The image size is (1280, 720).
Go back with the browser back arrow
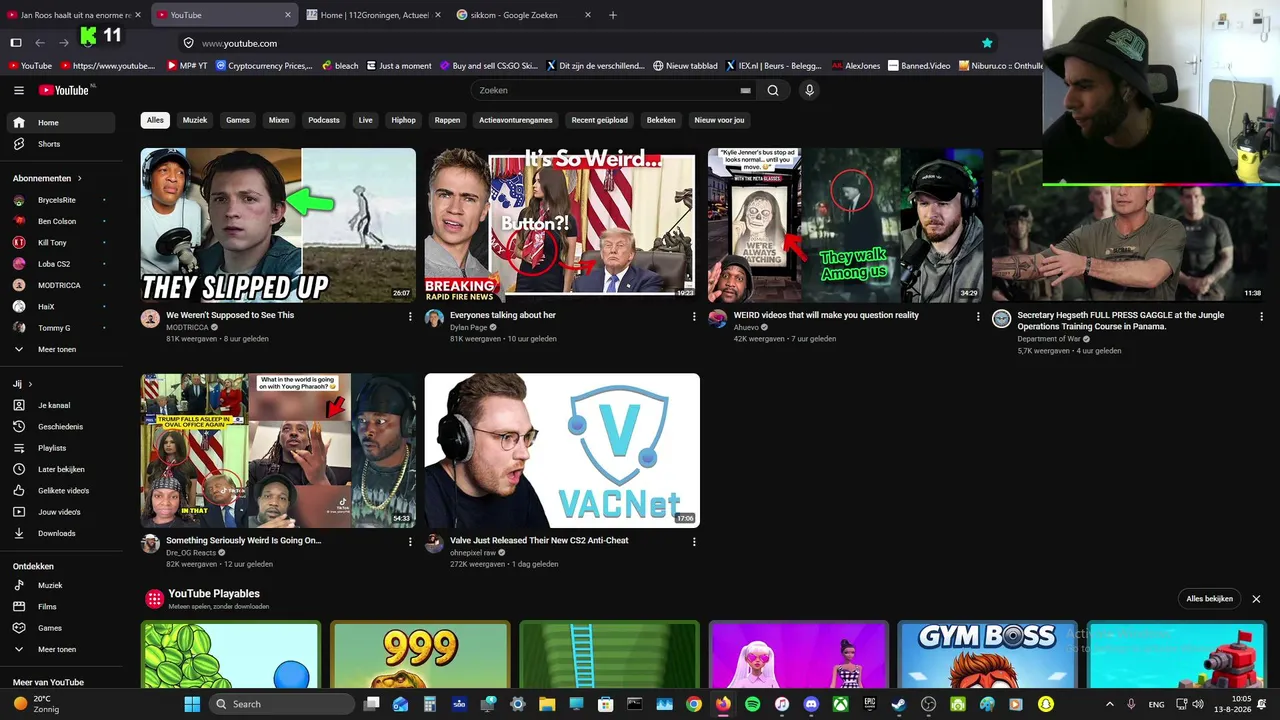tap(40, 43)
